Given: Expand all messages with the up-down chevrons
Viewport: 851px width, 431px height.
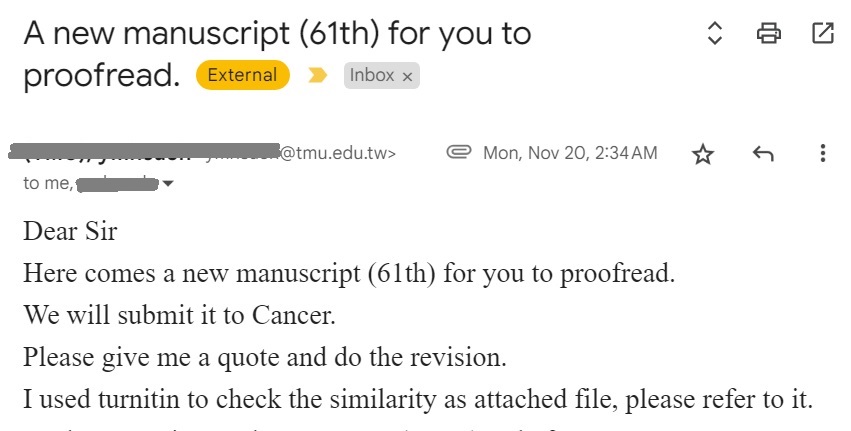Looking at the screenshot, I should pyautogui.click(x=714, y=34).
